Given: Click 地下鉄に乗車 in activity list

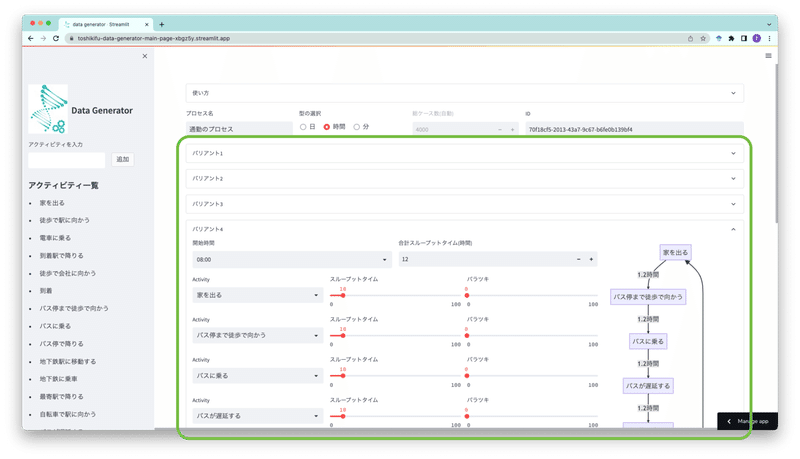Looking at the screenshot, I should tap(59, 379).
